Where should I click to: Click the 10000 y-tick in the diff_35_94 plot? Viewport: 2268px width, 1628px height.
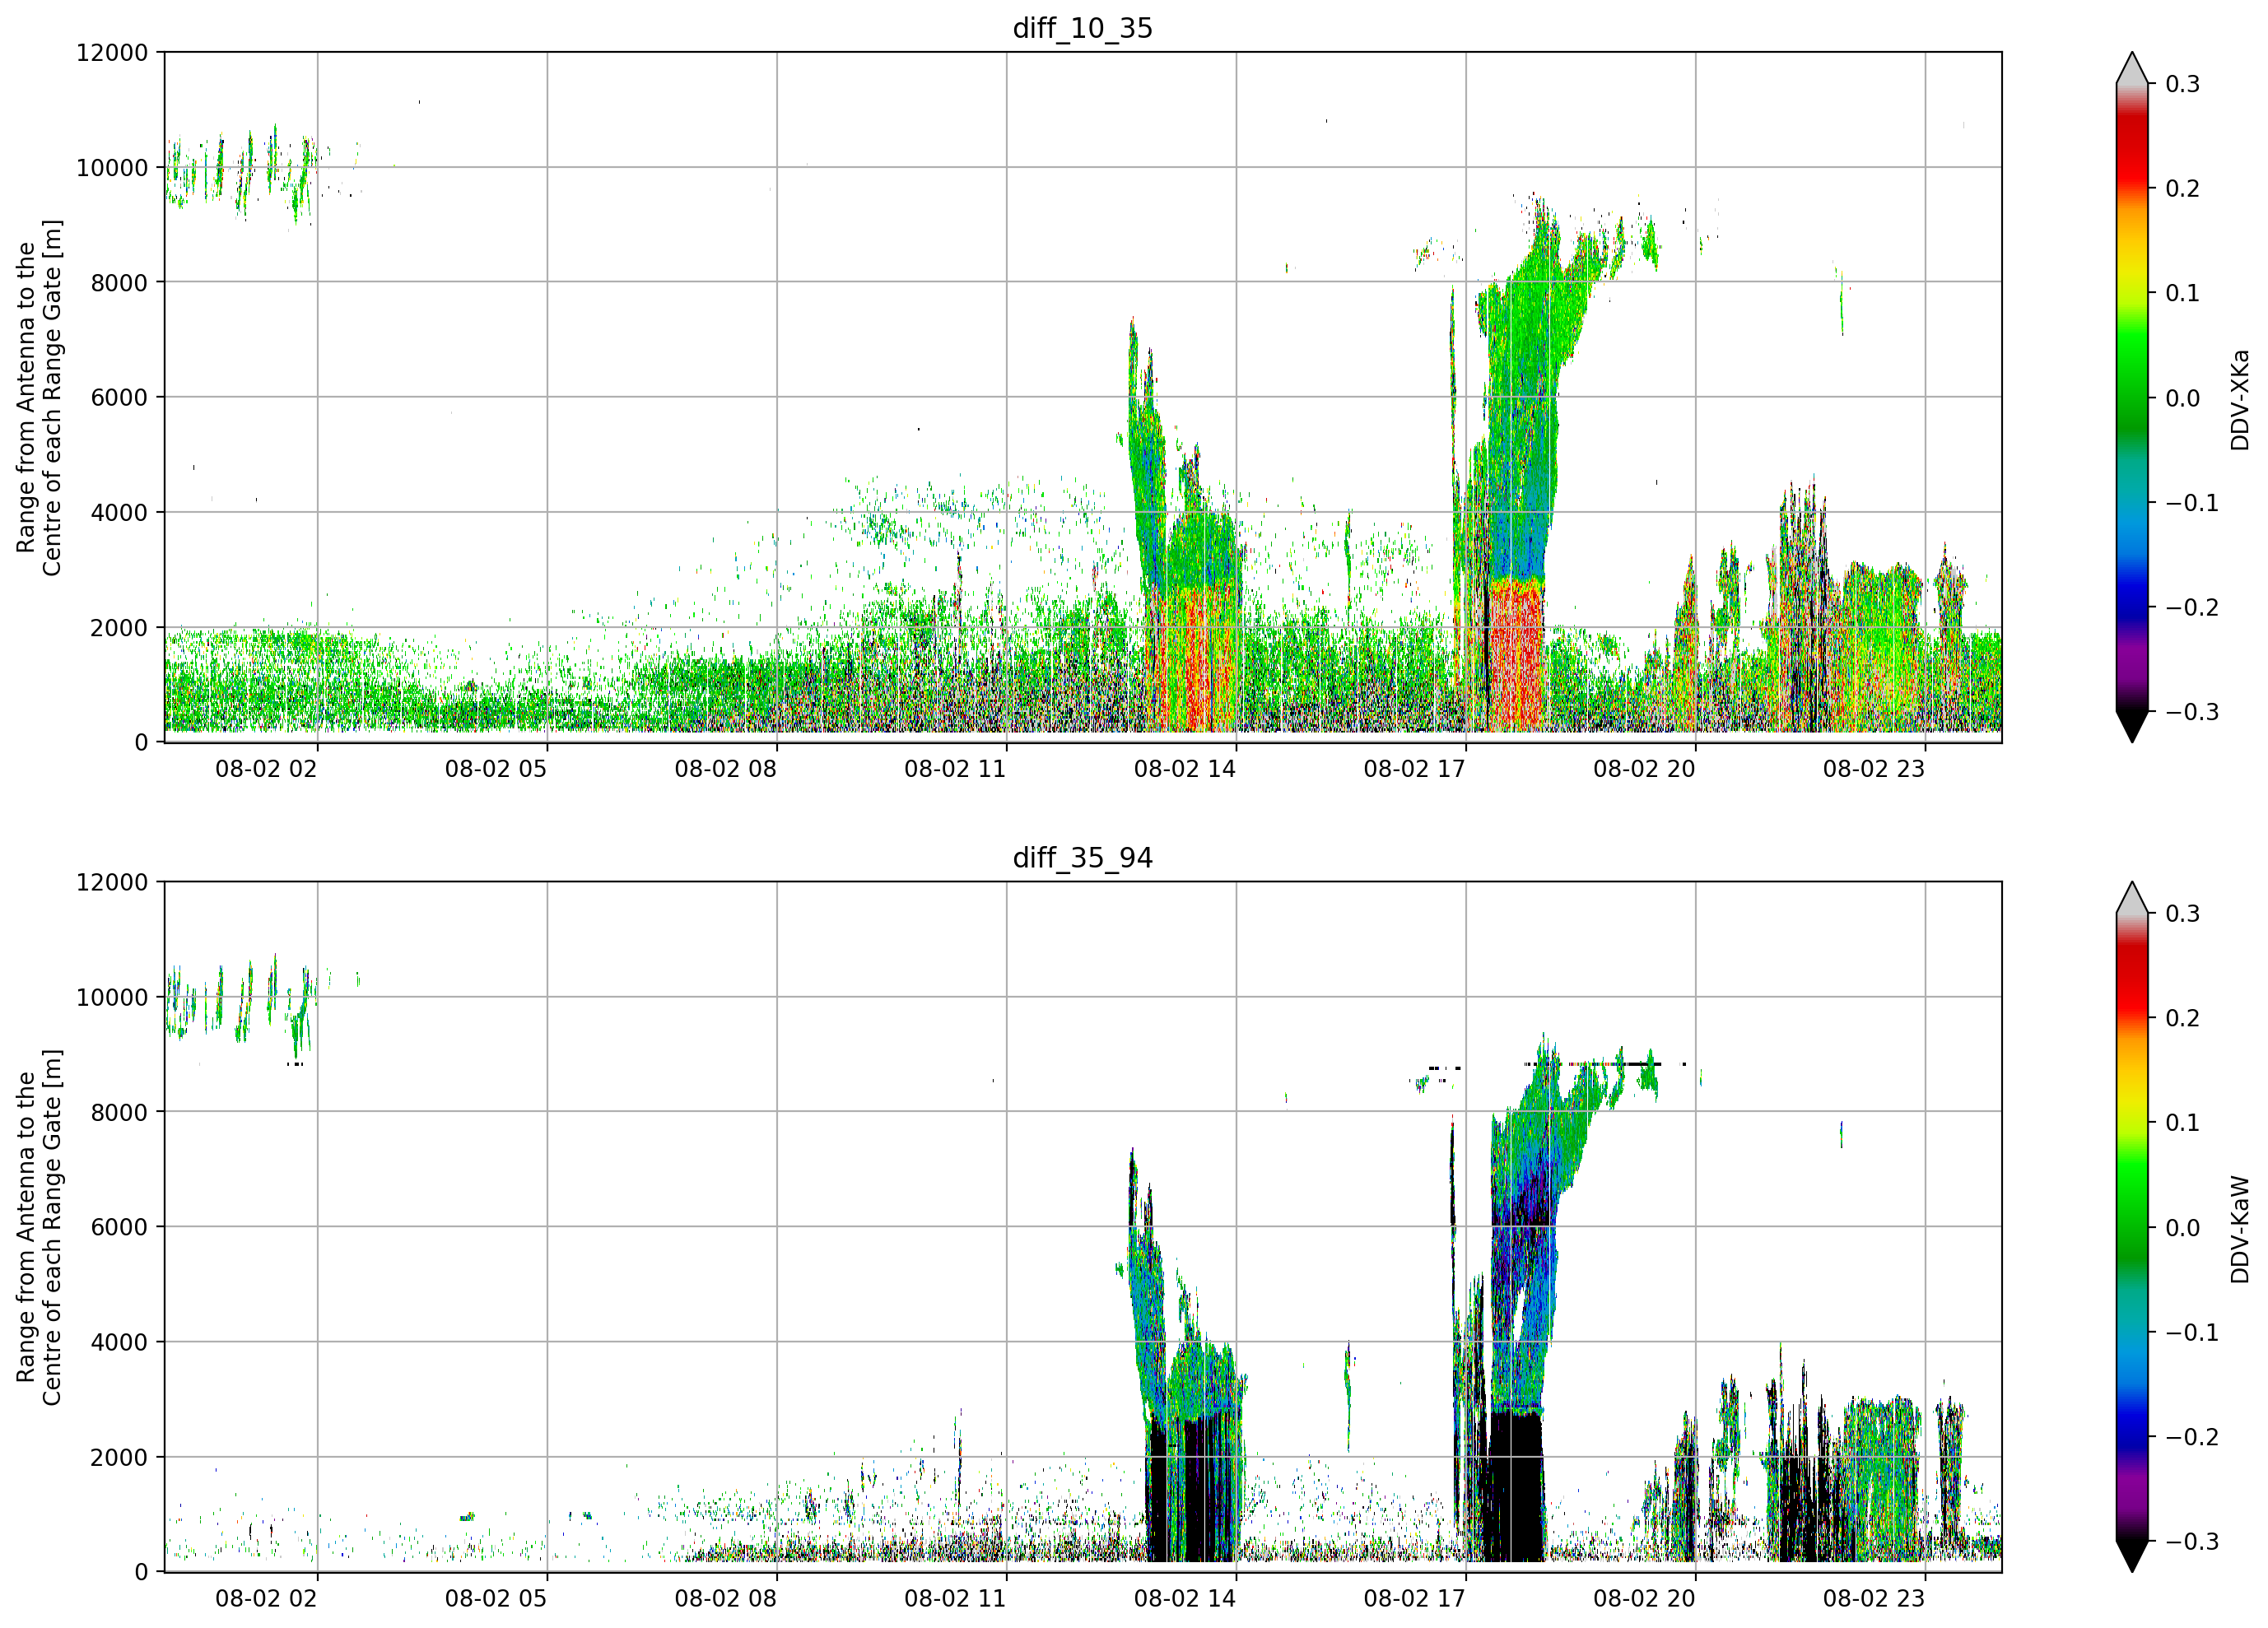pos(112,997)
